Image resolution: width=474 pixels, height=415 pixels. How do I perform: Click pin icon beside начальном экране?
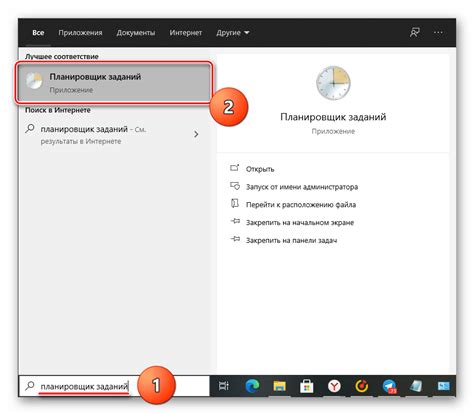click(235, 221)
